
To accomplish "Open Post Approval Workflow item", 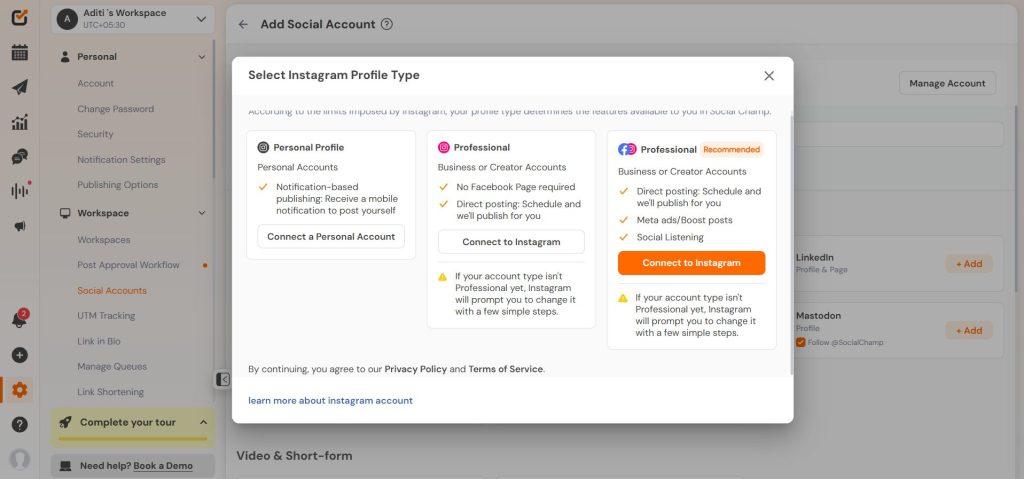I will [x=129, y=265].
